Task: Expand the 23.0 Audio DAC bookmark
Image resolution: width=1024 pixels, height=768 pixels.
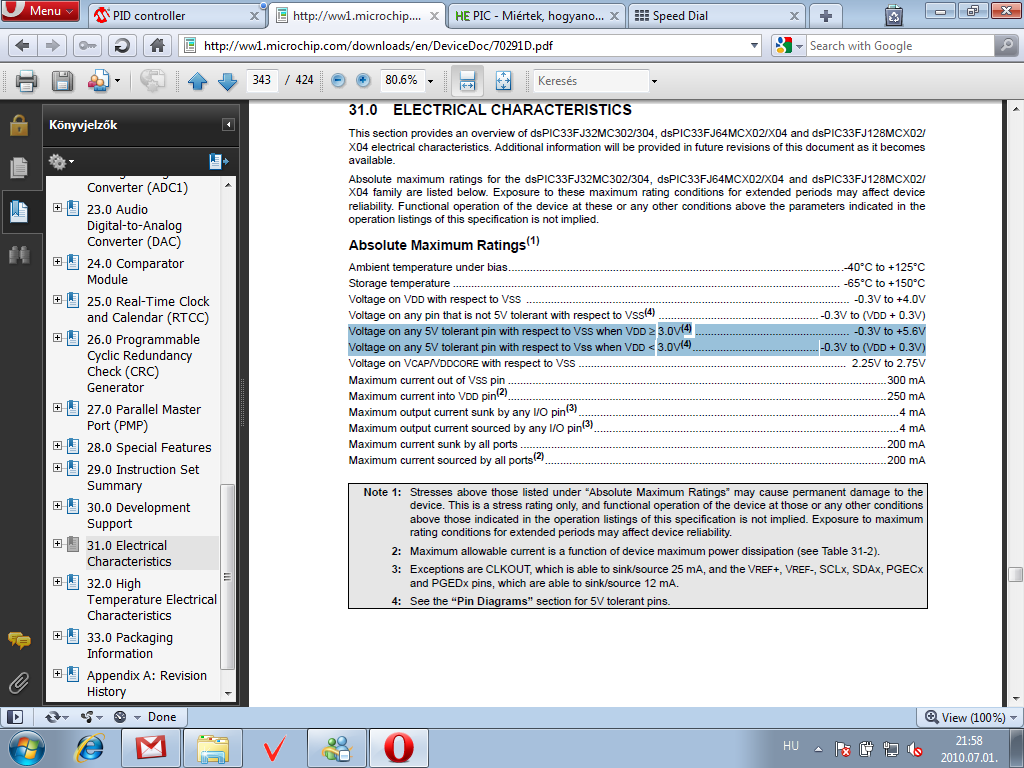Action: click(x=57, y=208)
